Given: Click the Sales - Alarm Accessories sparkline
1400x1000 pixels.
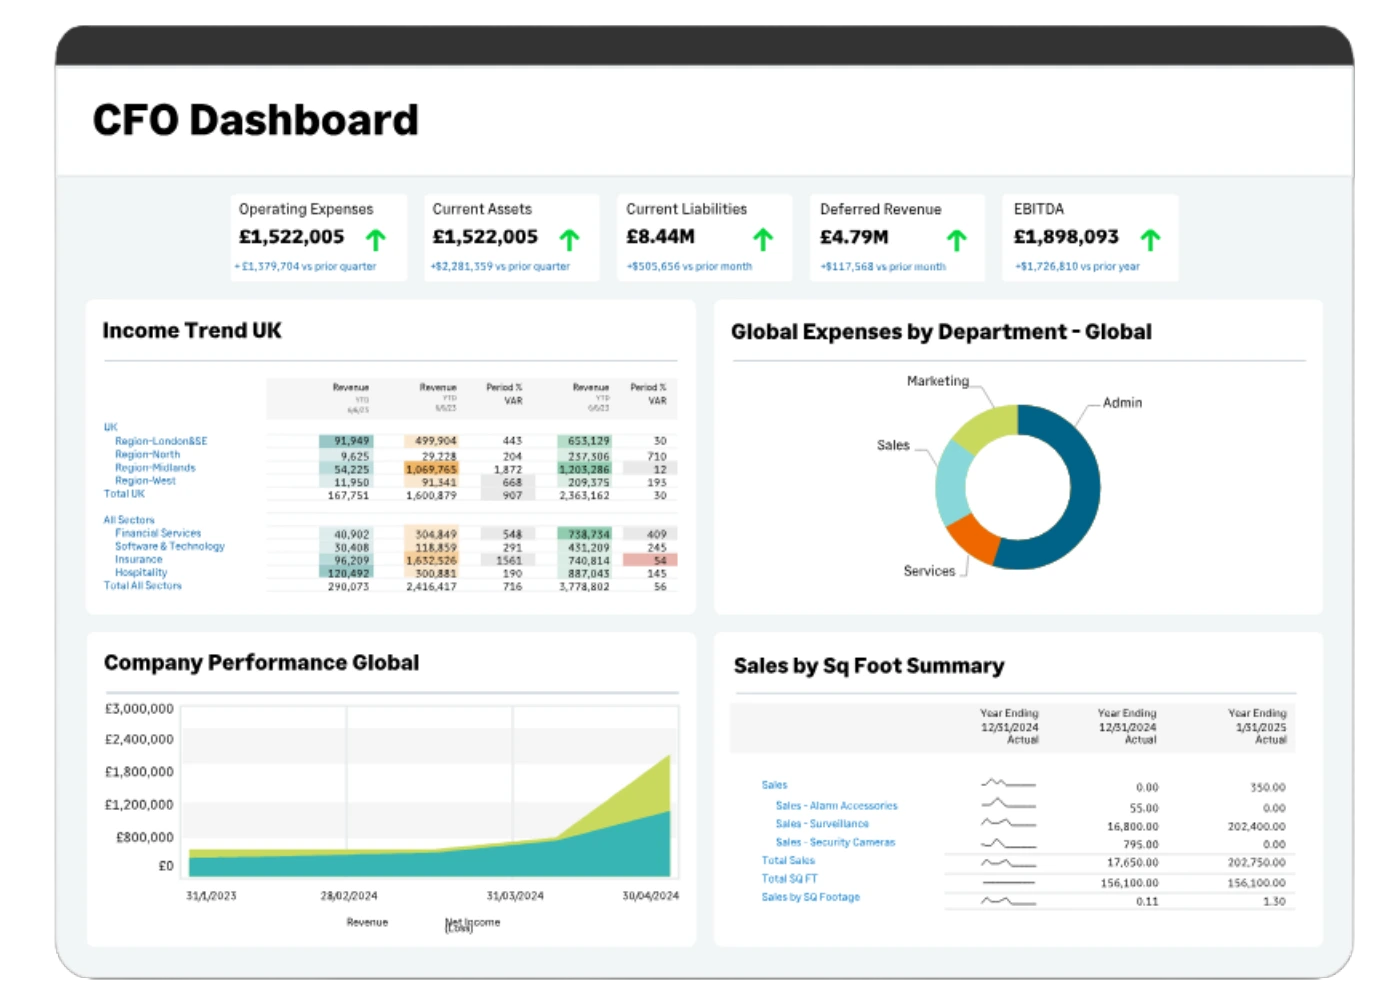Looking at the screenshot, I should (1008, 804).
